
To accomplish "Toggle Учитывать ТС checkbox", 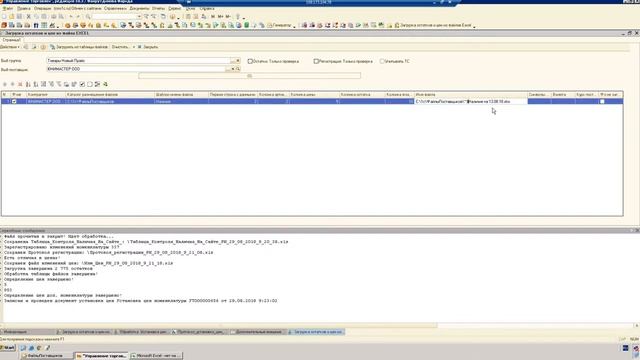I will 382,61.
